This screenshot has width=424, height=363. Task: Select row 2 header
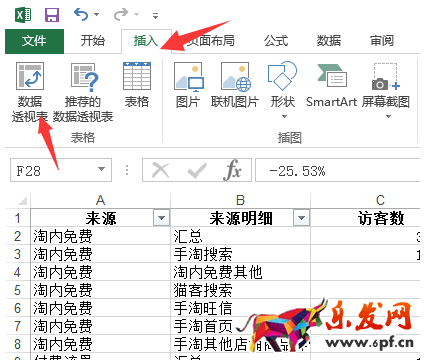click(18, 236)
